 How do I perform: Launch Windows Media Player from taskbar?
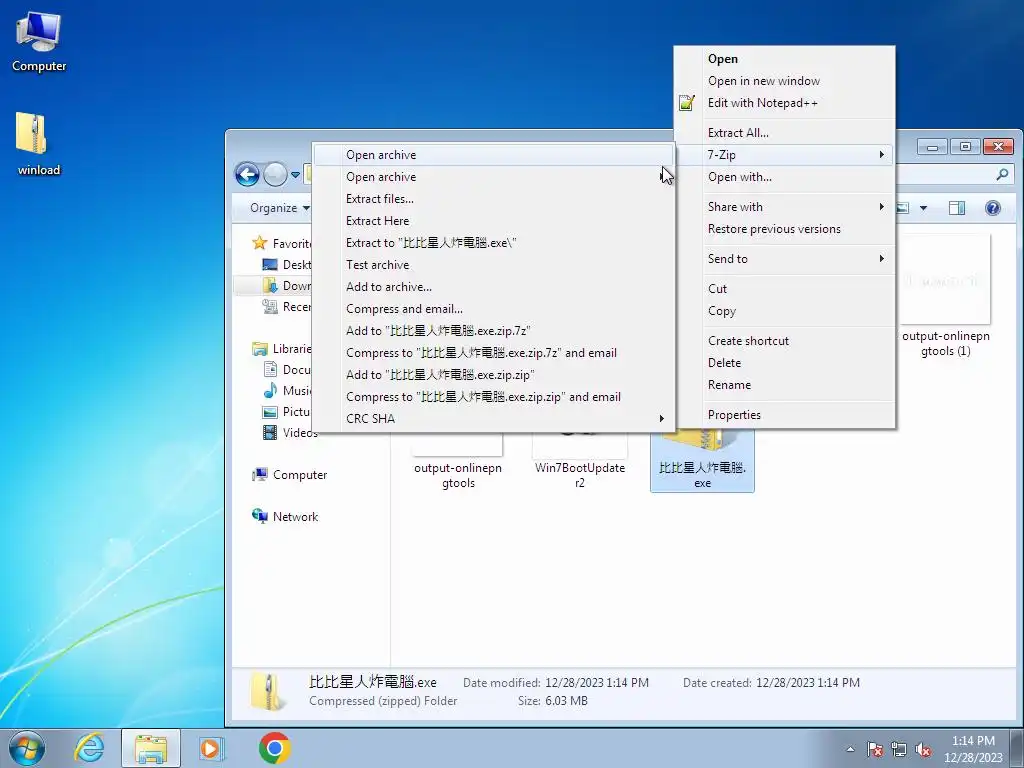[211, 748]
